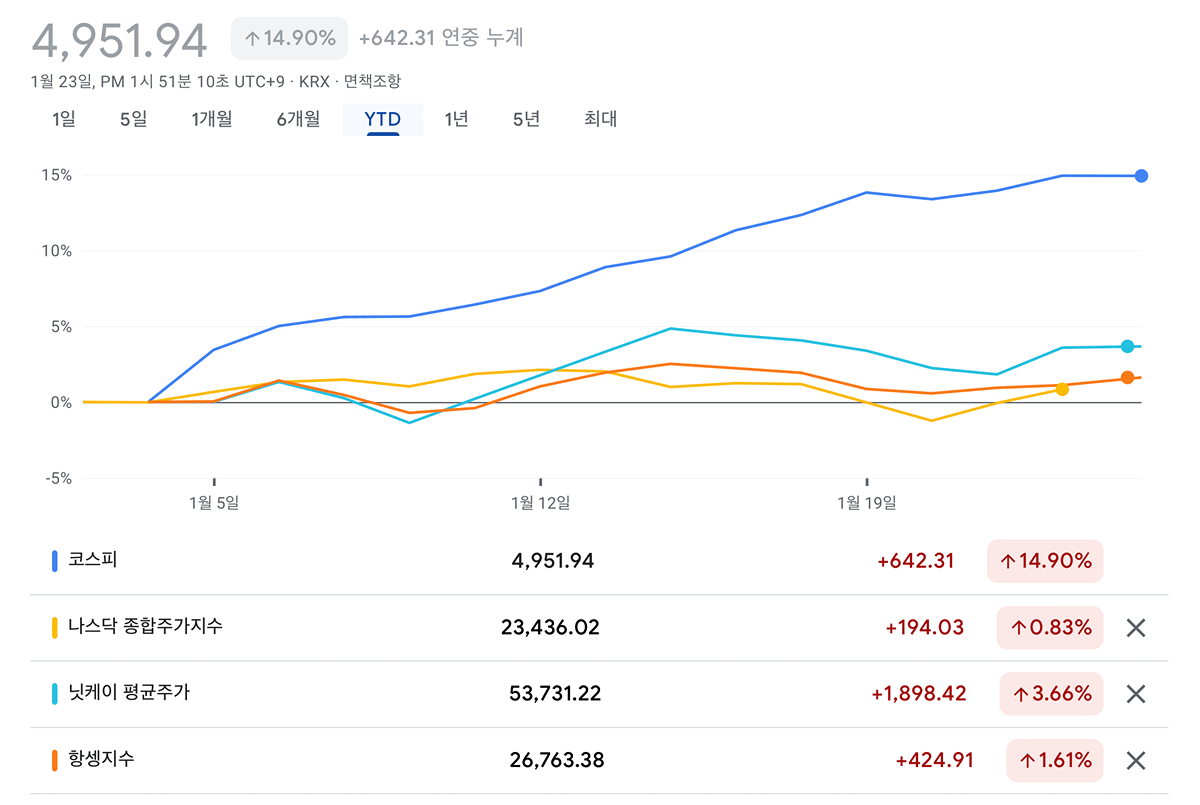Image resolution: width=1200 pixels, height=805 pixels.
Task: Open the 5년 chart range
Action: point(526,119)
